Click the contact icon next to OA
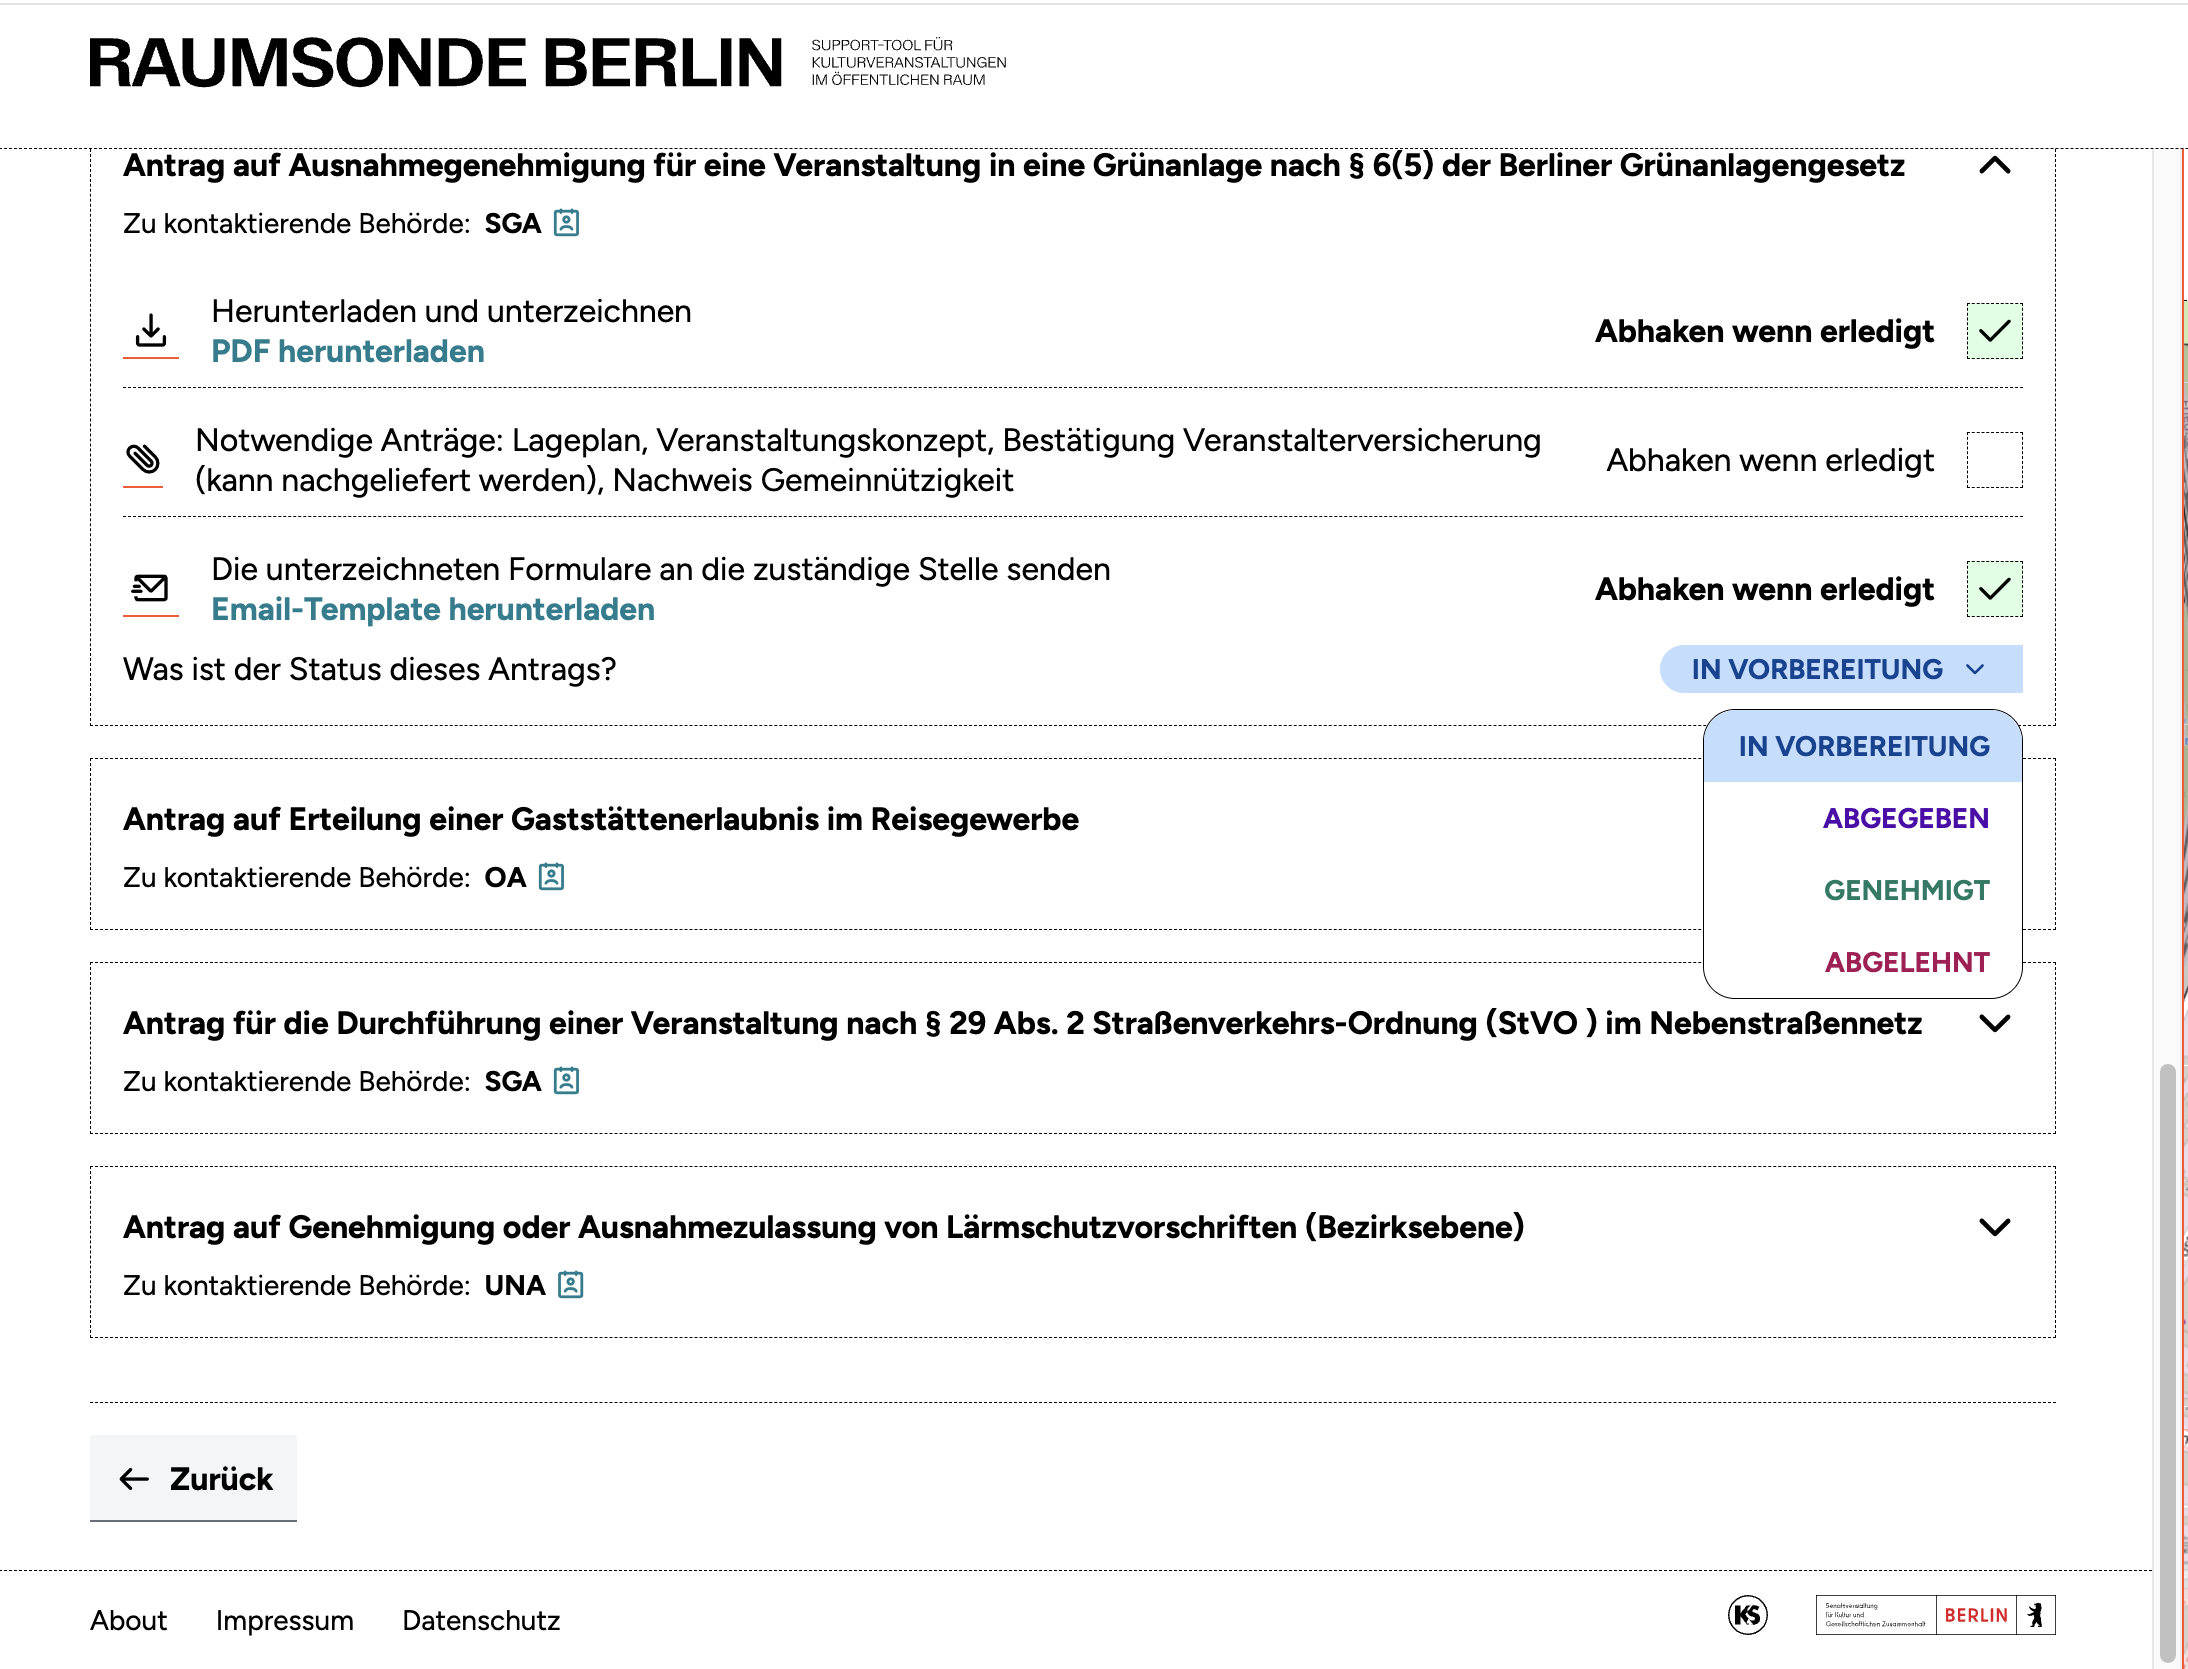Screen dimensions: 2188x1669 coord(551,877)
